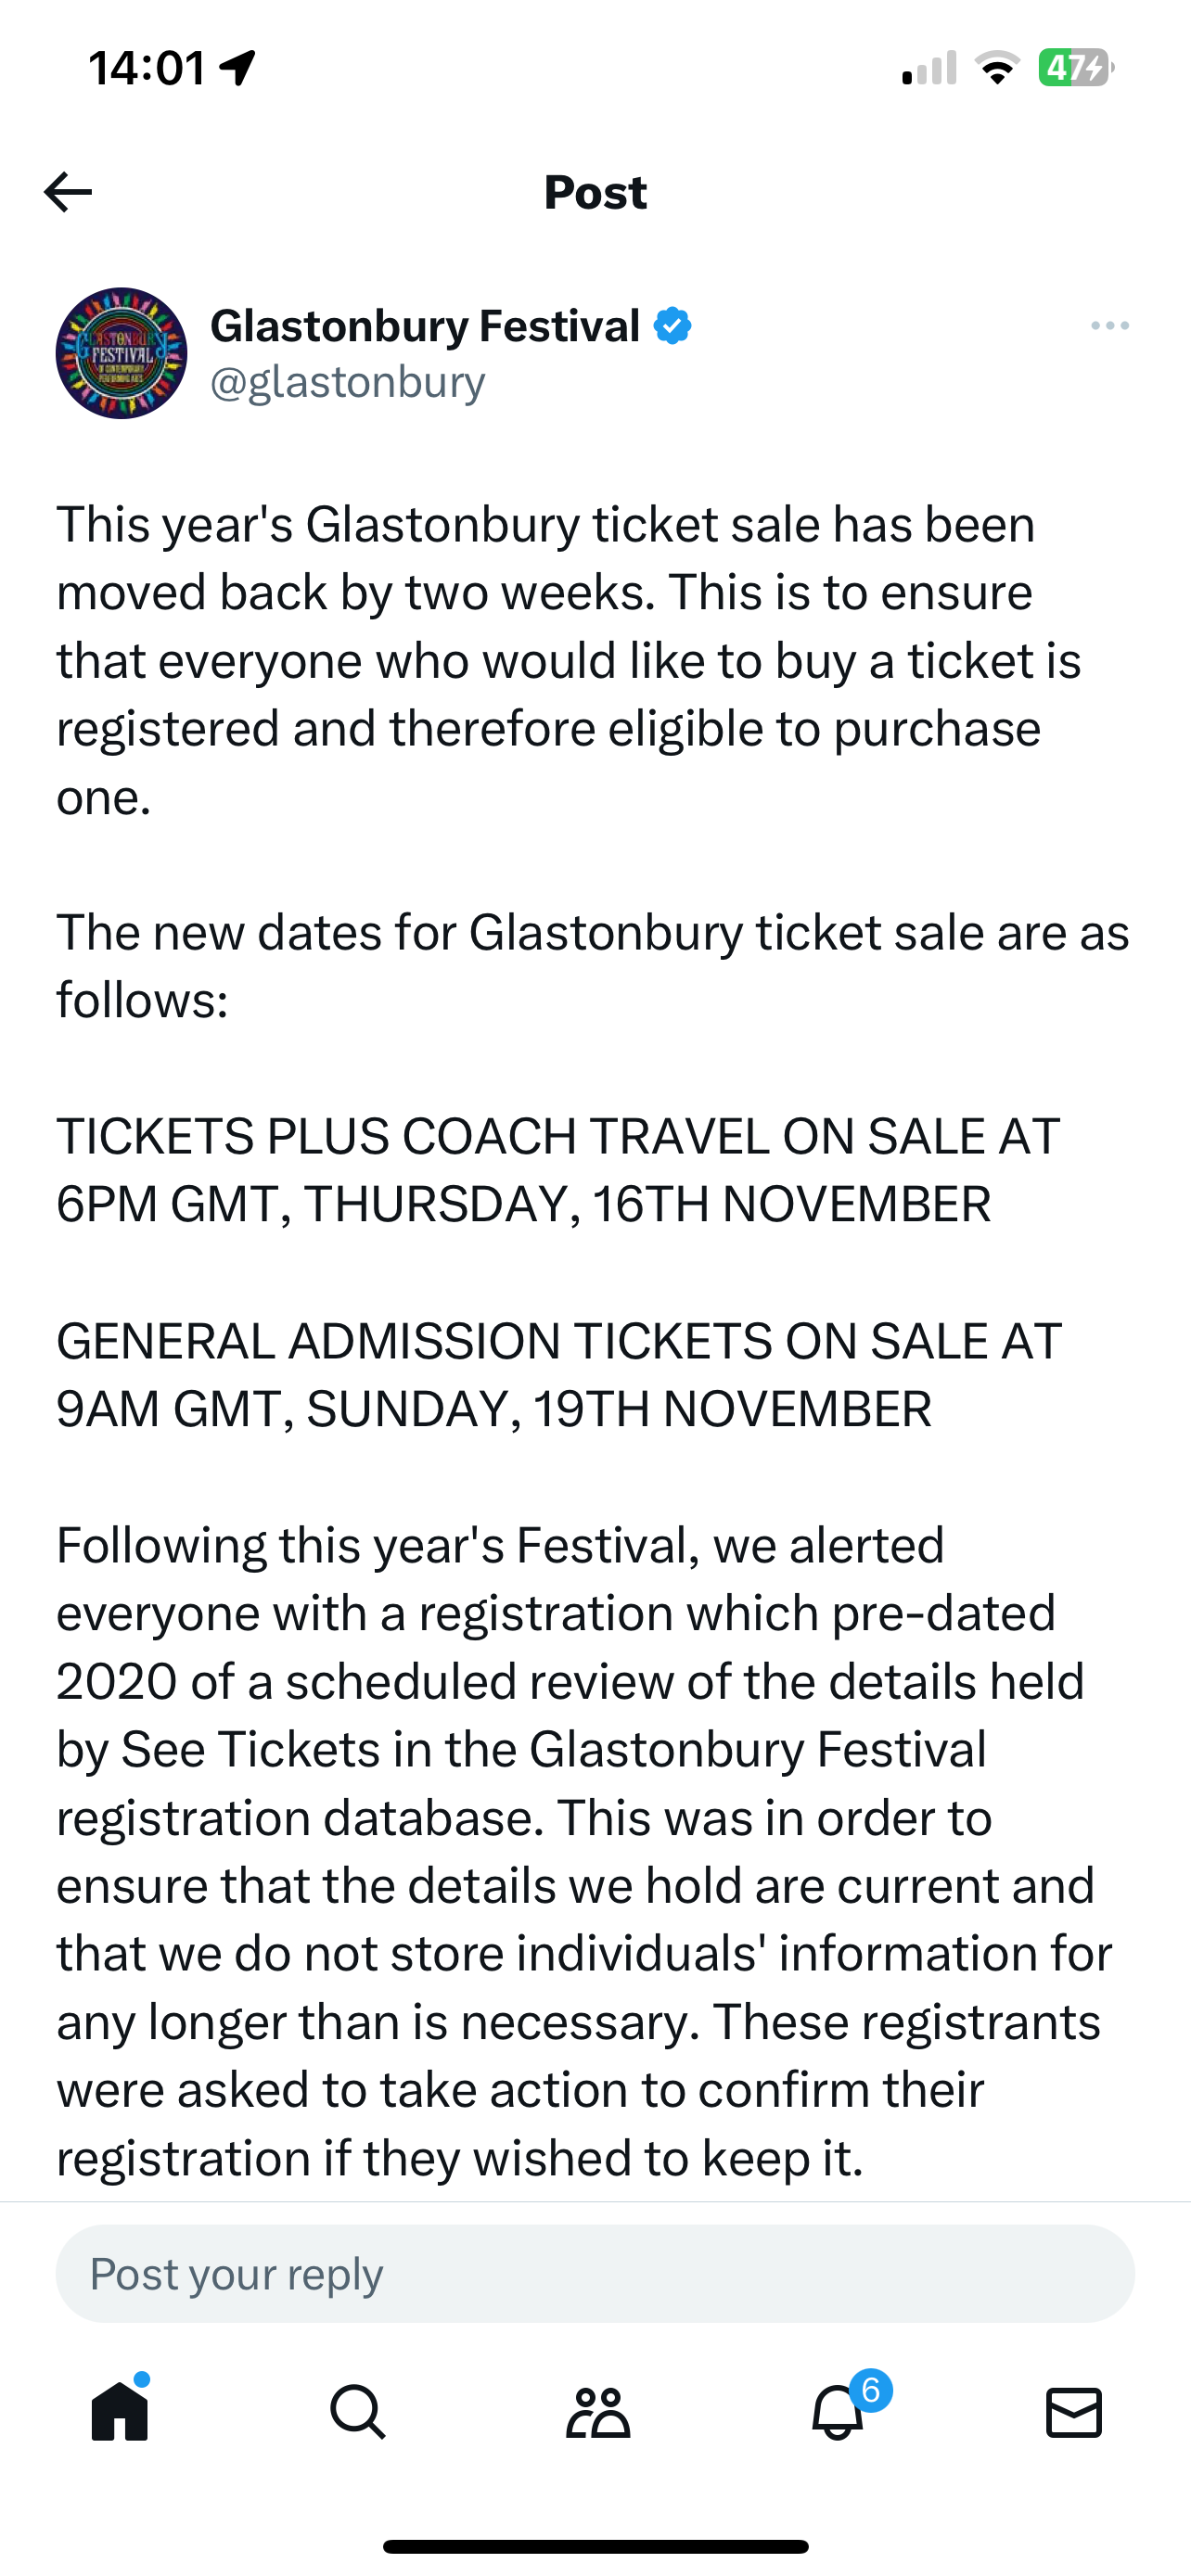
Task: Tap the blue verified badge
Action: coord(672,326)
